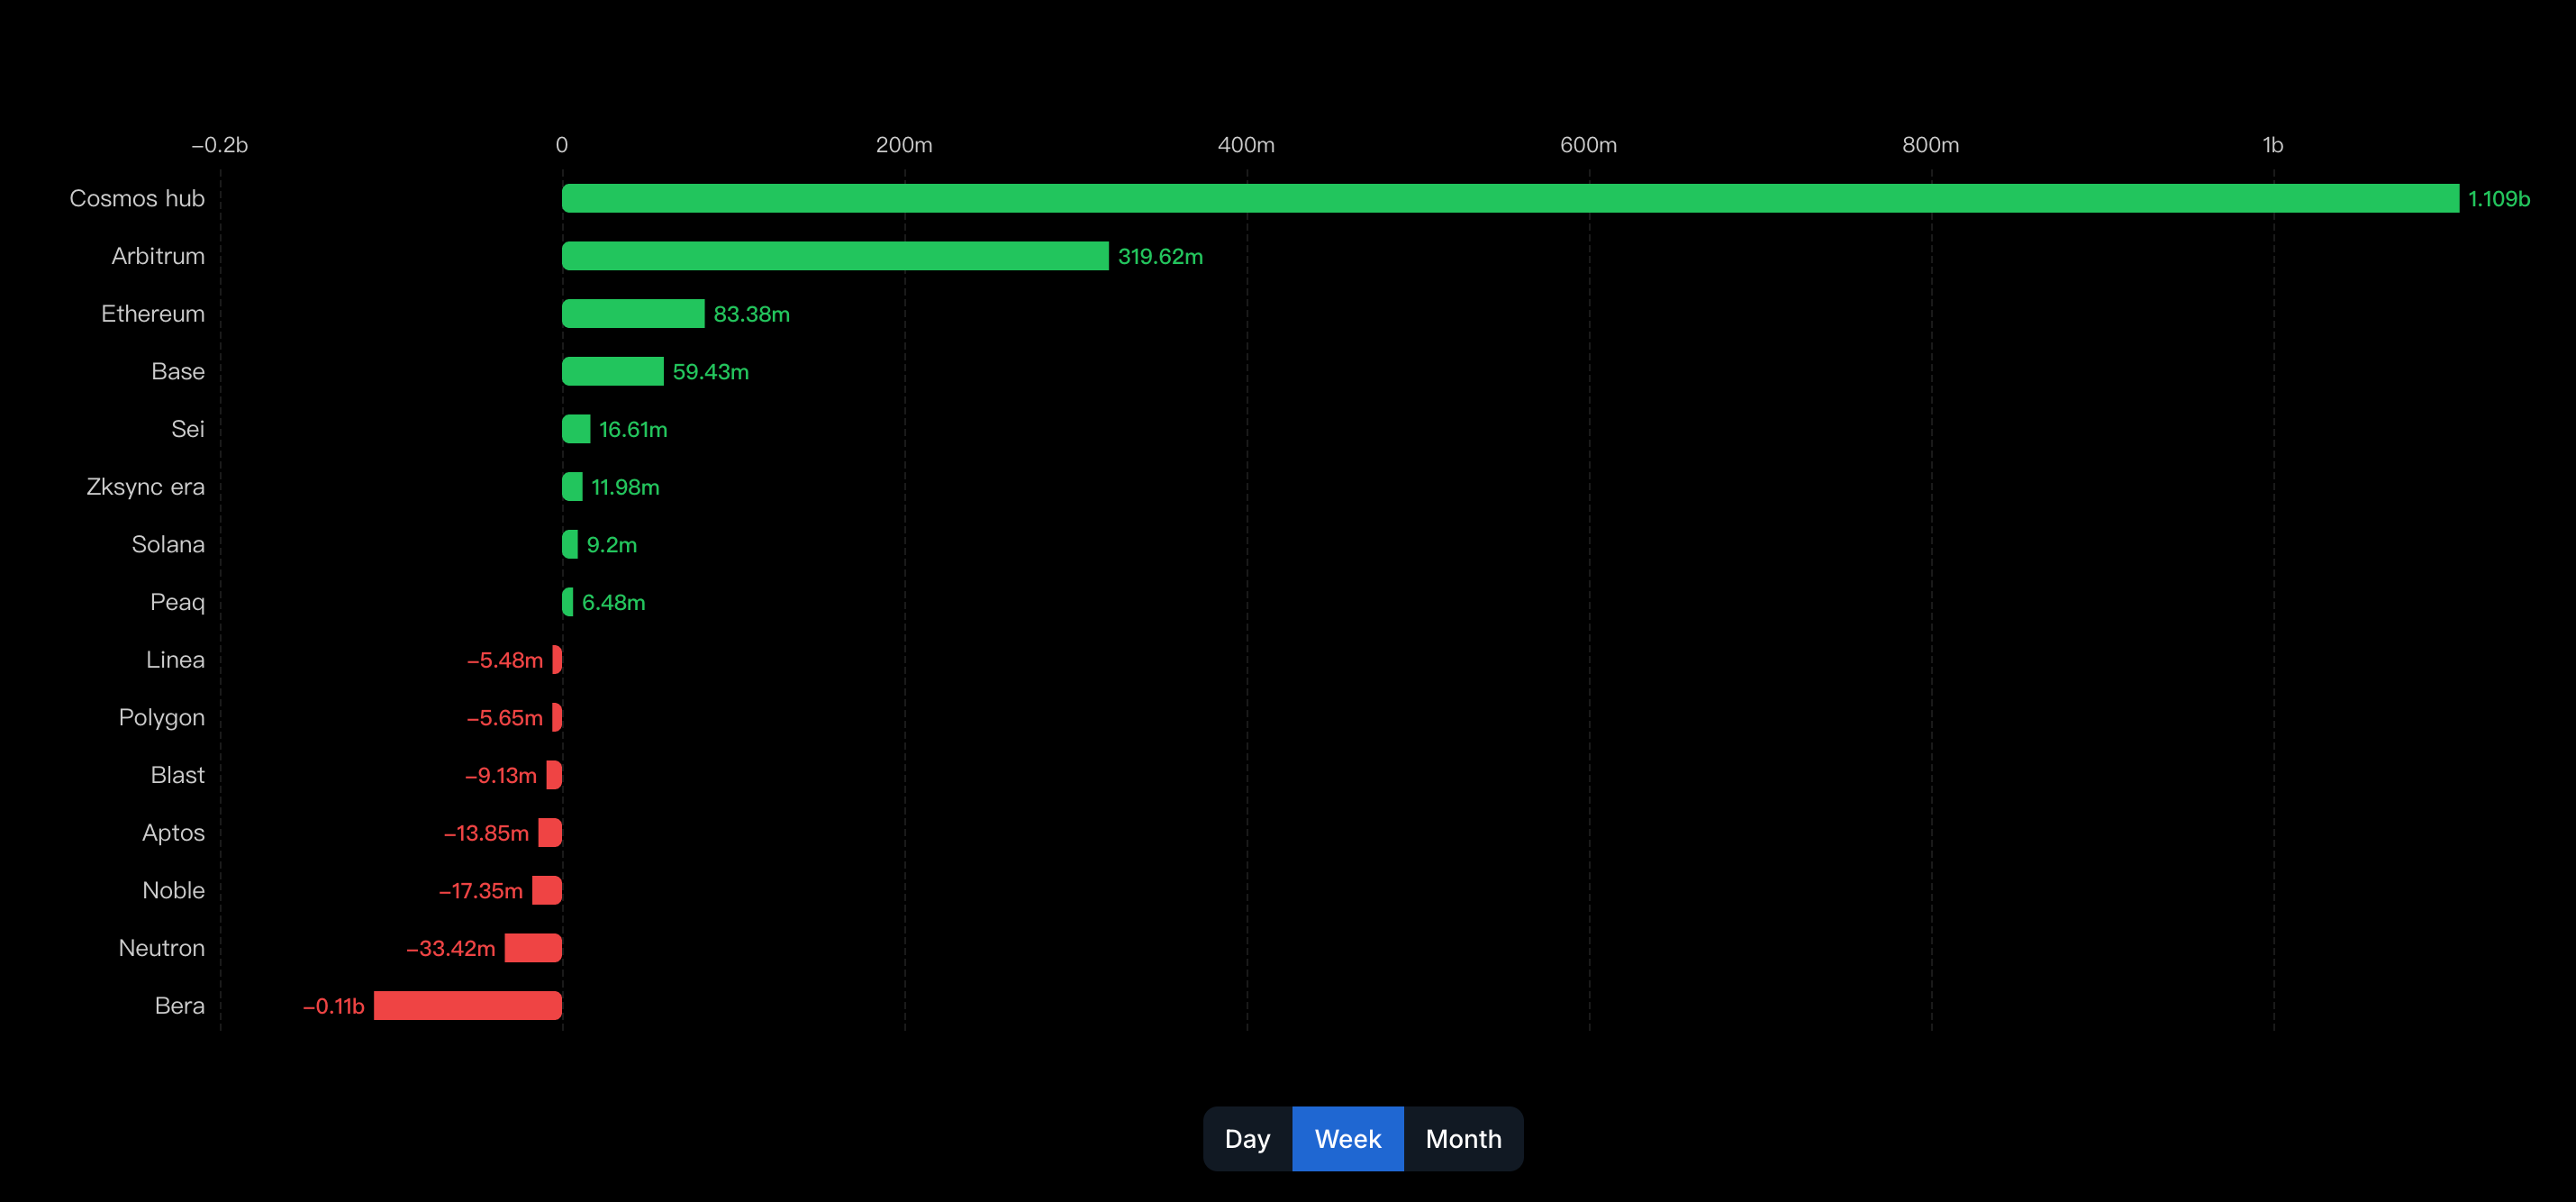The image size is (2576, 1202).
Task: Click the Sei green bar
Action: click(x=576, y=429)
